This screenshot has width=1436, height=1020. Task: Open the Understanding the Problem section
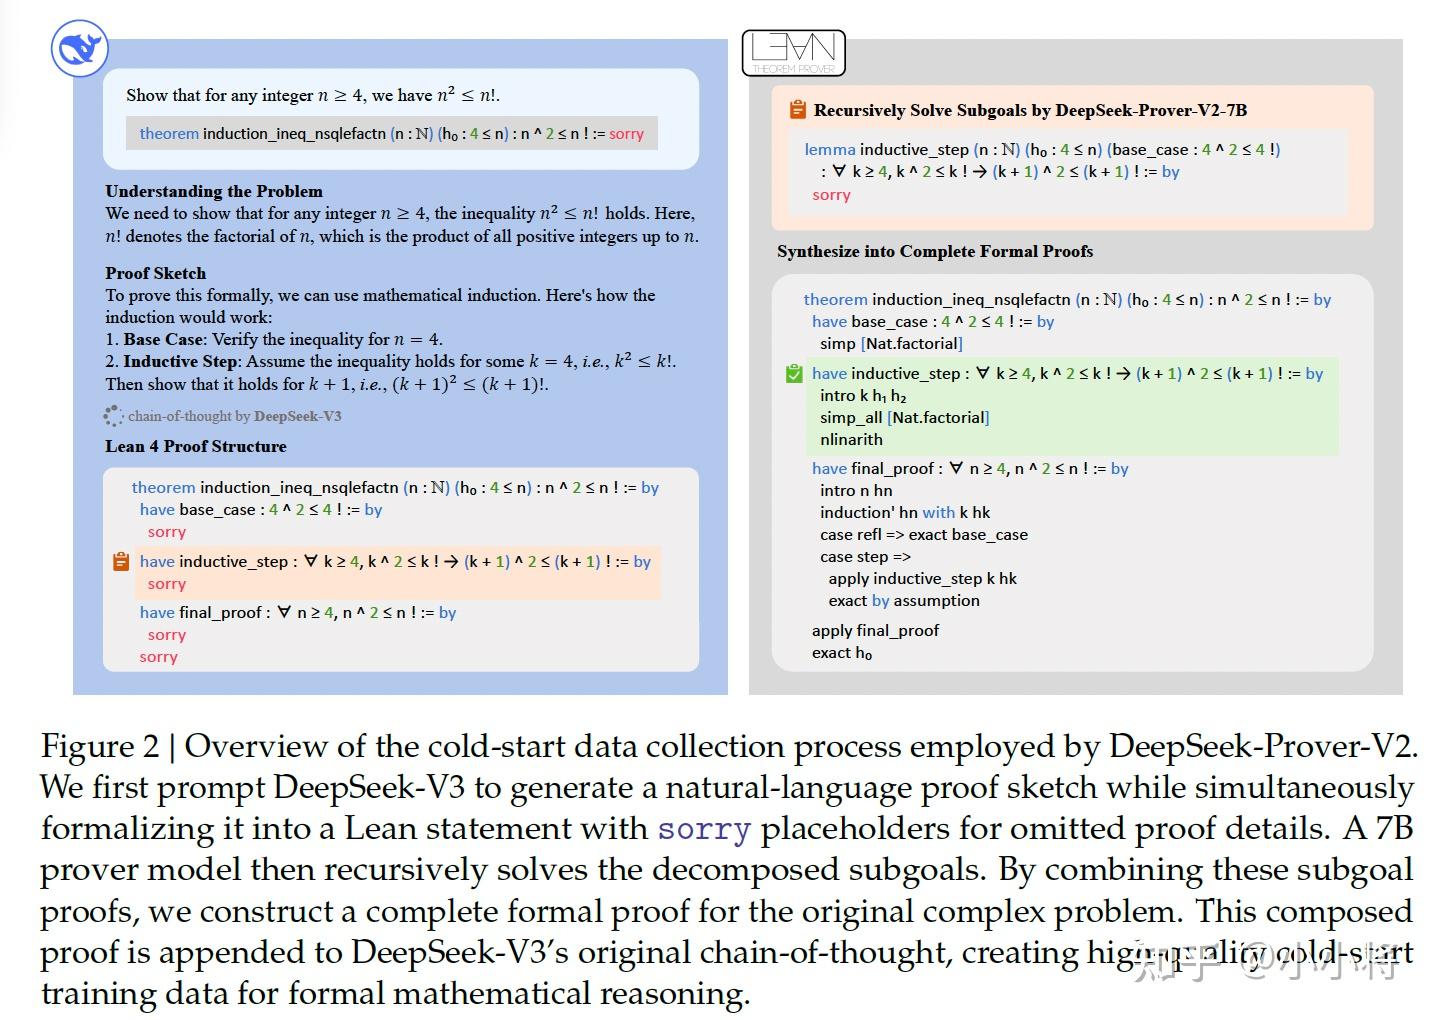[213, 191]
